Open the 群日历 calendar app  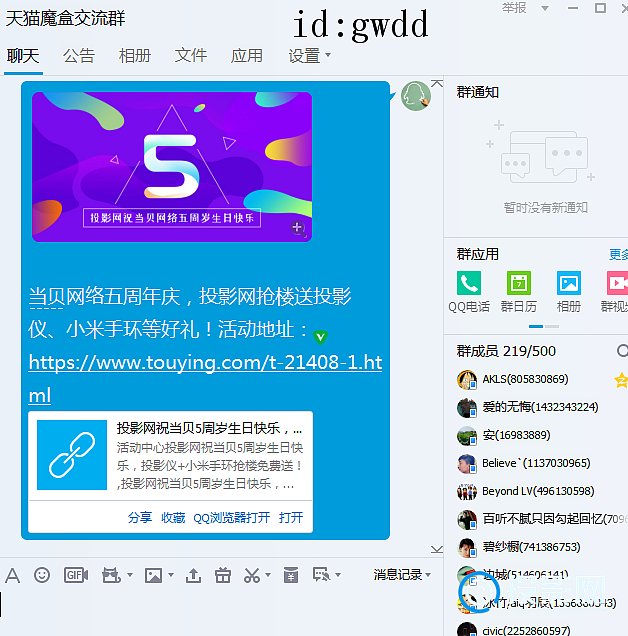coord(519,283)
